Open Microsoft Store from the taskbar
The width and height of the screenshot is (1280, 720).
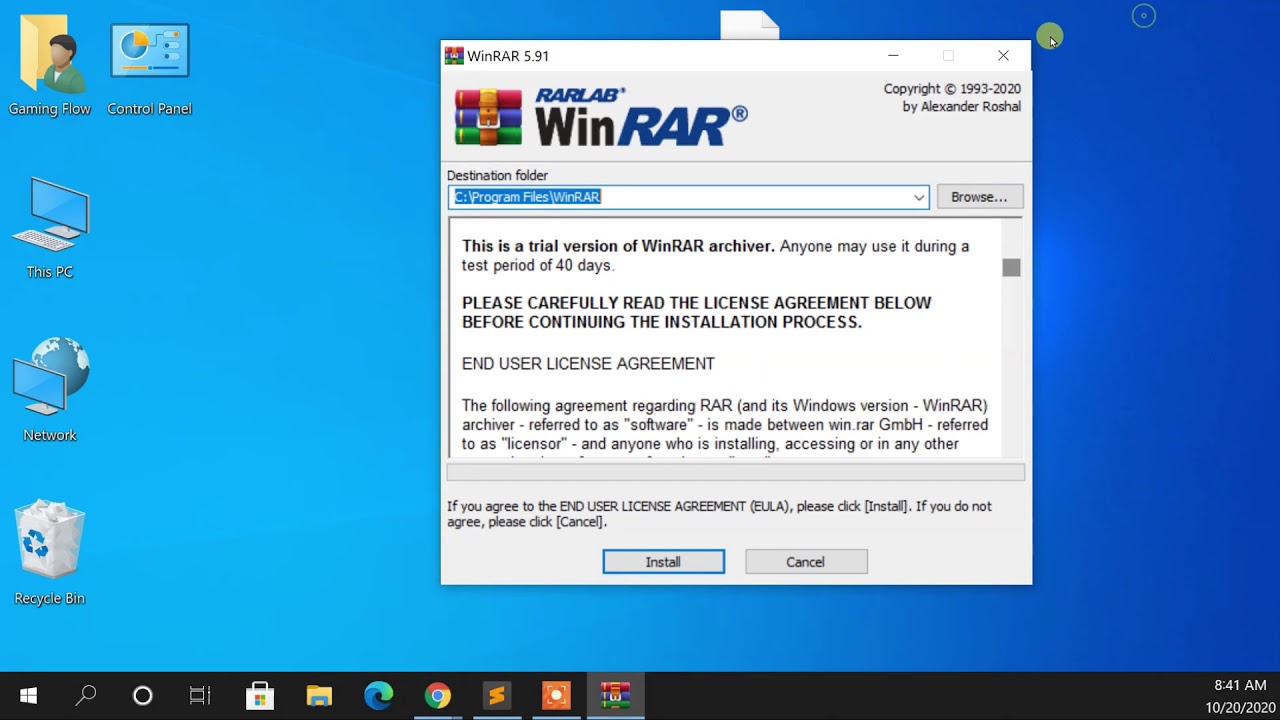pos(260,696)
